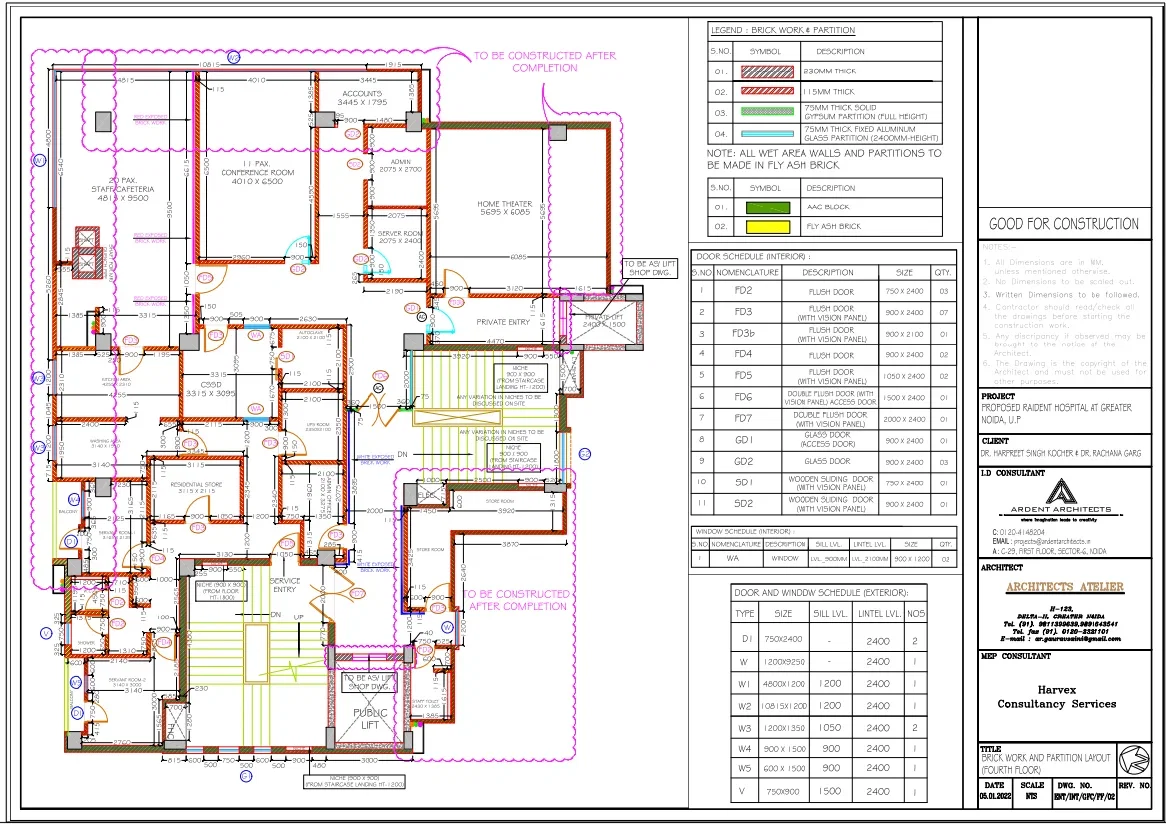Click the GOOD FOR CONSTRUCTION stamp text
Viewport: 1166px width, 825px height.
[x=1063, y=224]
